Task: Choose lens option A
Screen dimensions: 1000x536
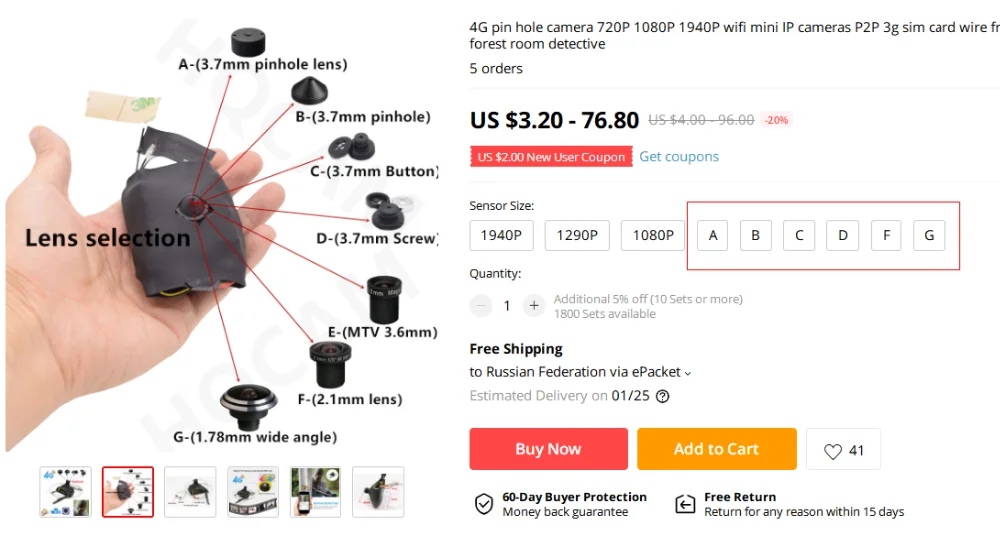Action: (x=712, y=235)
